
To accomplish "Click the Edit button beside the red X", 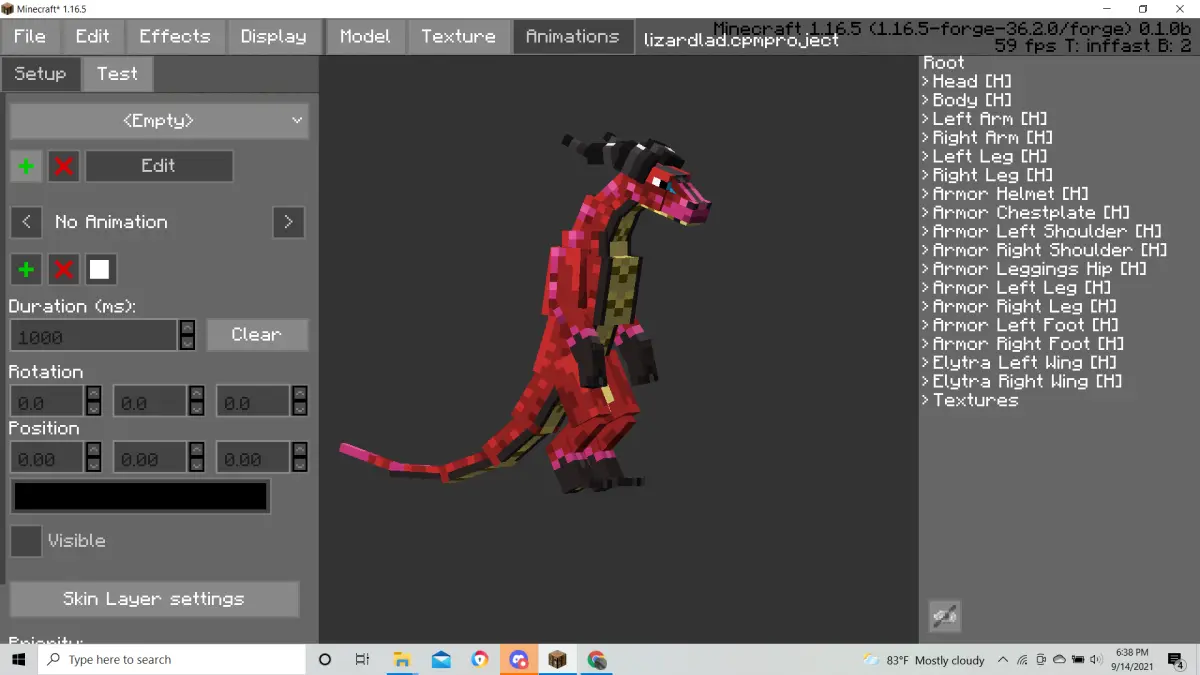I will click(x=159, y=166).
